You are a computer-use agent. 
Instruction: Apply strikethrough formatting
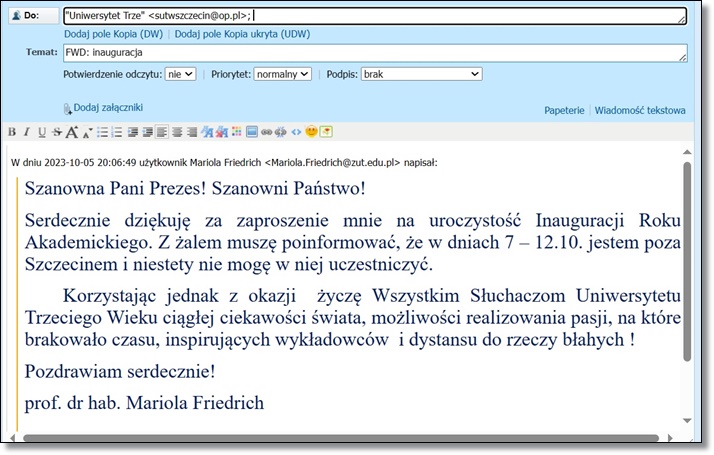click(x=57, y=132)
